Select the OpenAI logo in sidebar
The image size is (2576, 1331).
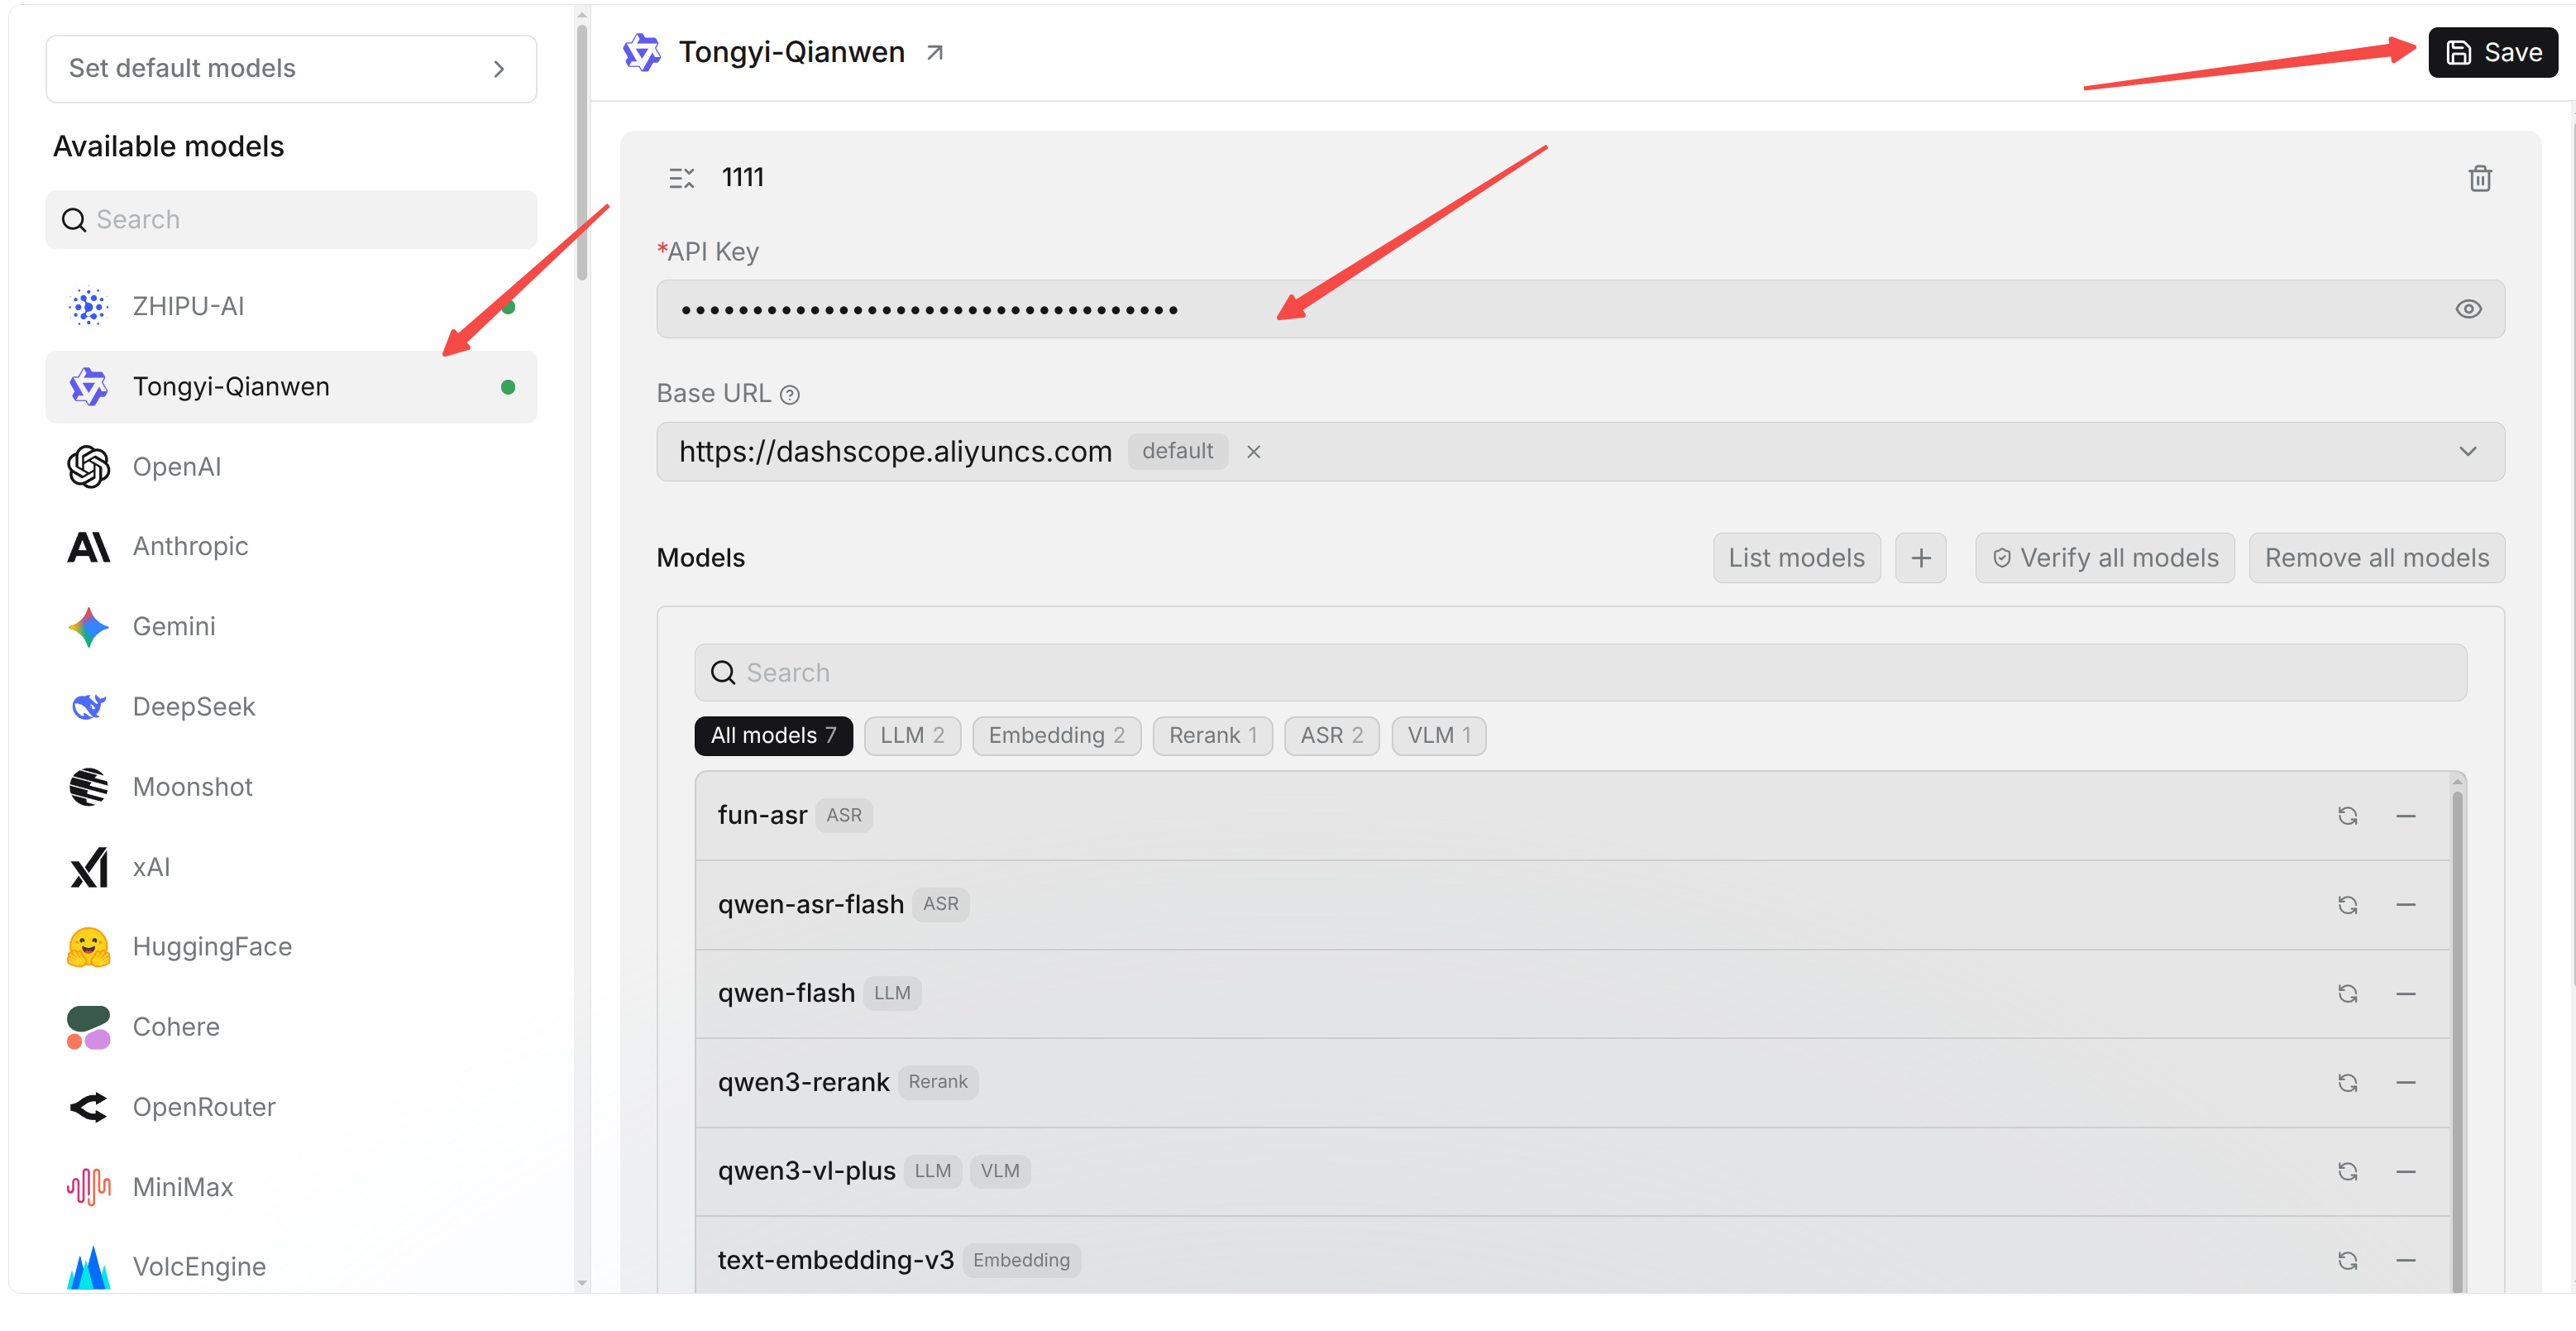88,467
